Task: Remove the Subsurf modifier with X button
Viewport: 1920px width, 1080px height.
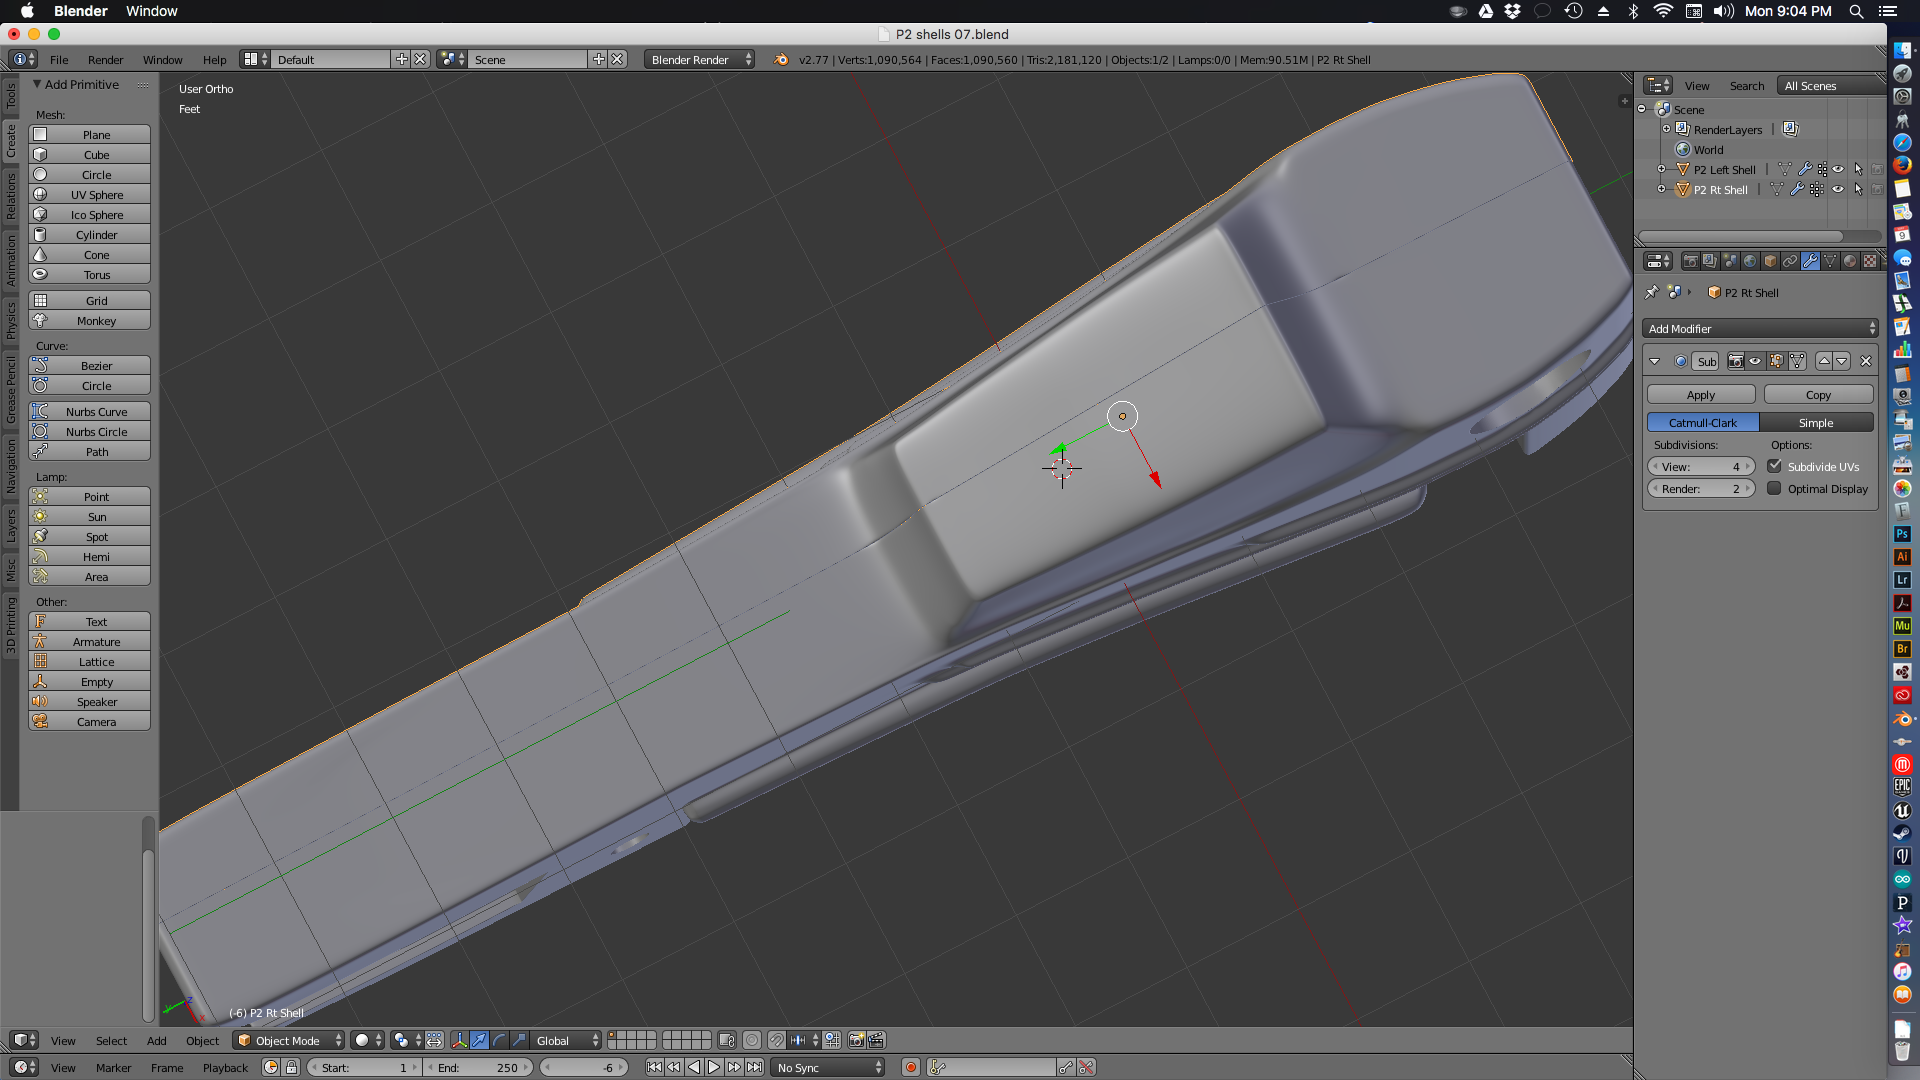Action: 1866,361
